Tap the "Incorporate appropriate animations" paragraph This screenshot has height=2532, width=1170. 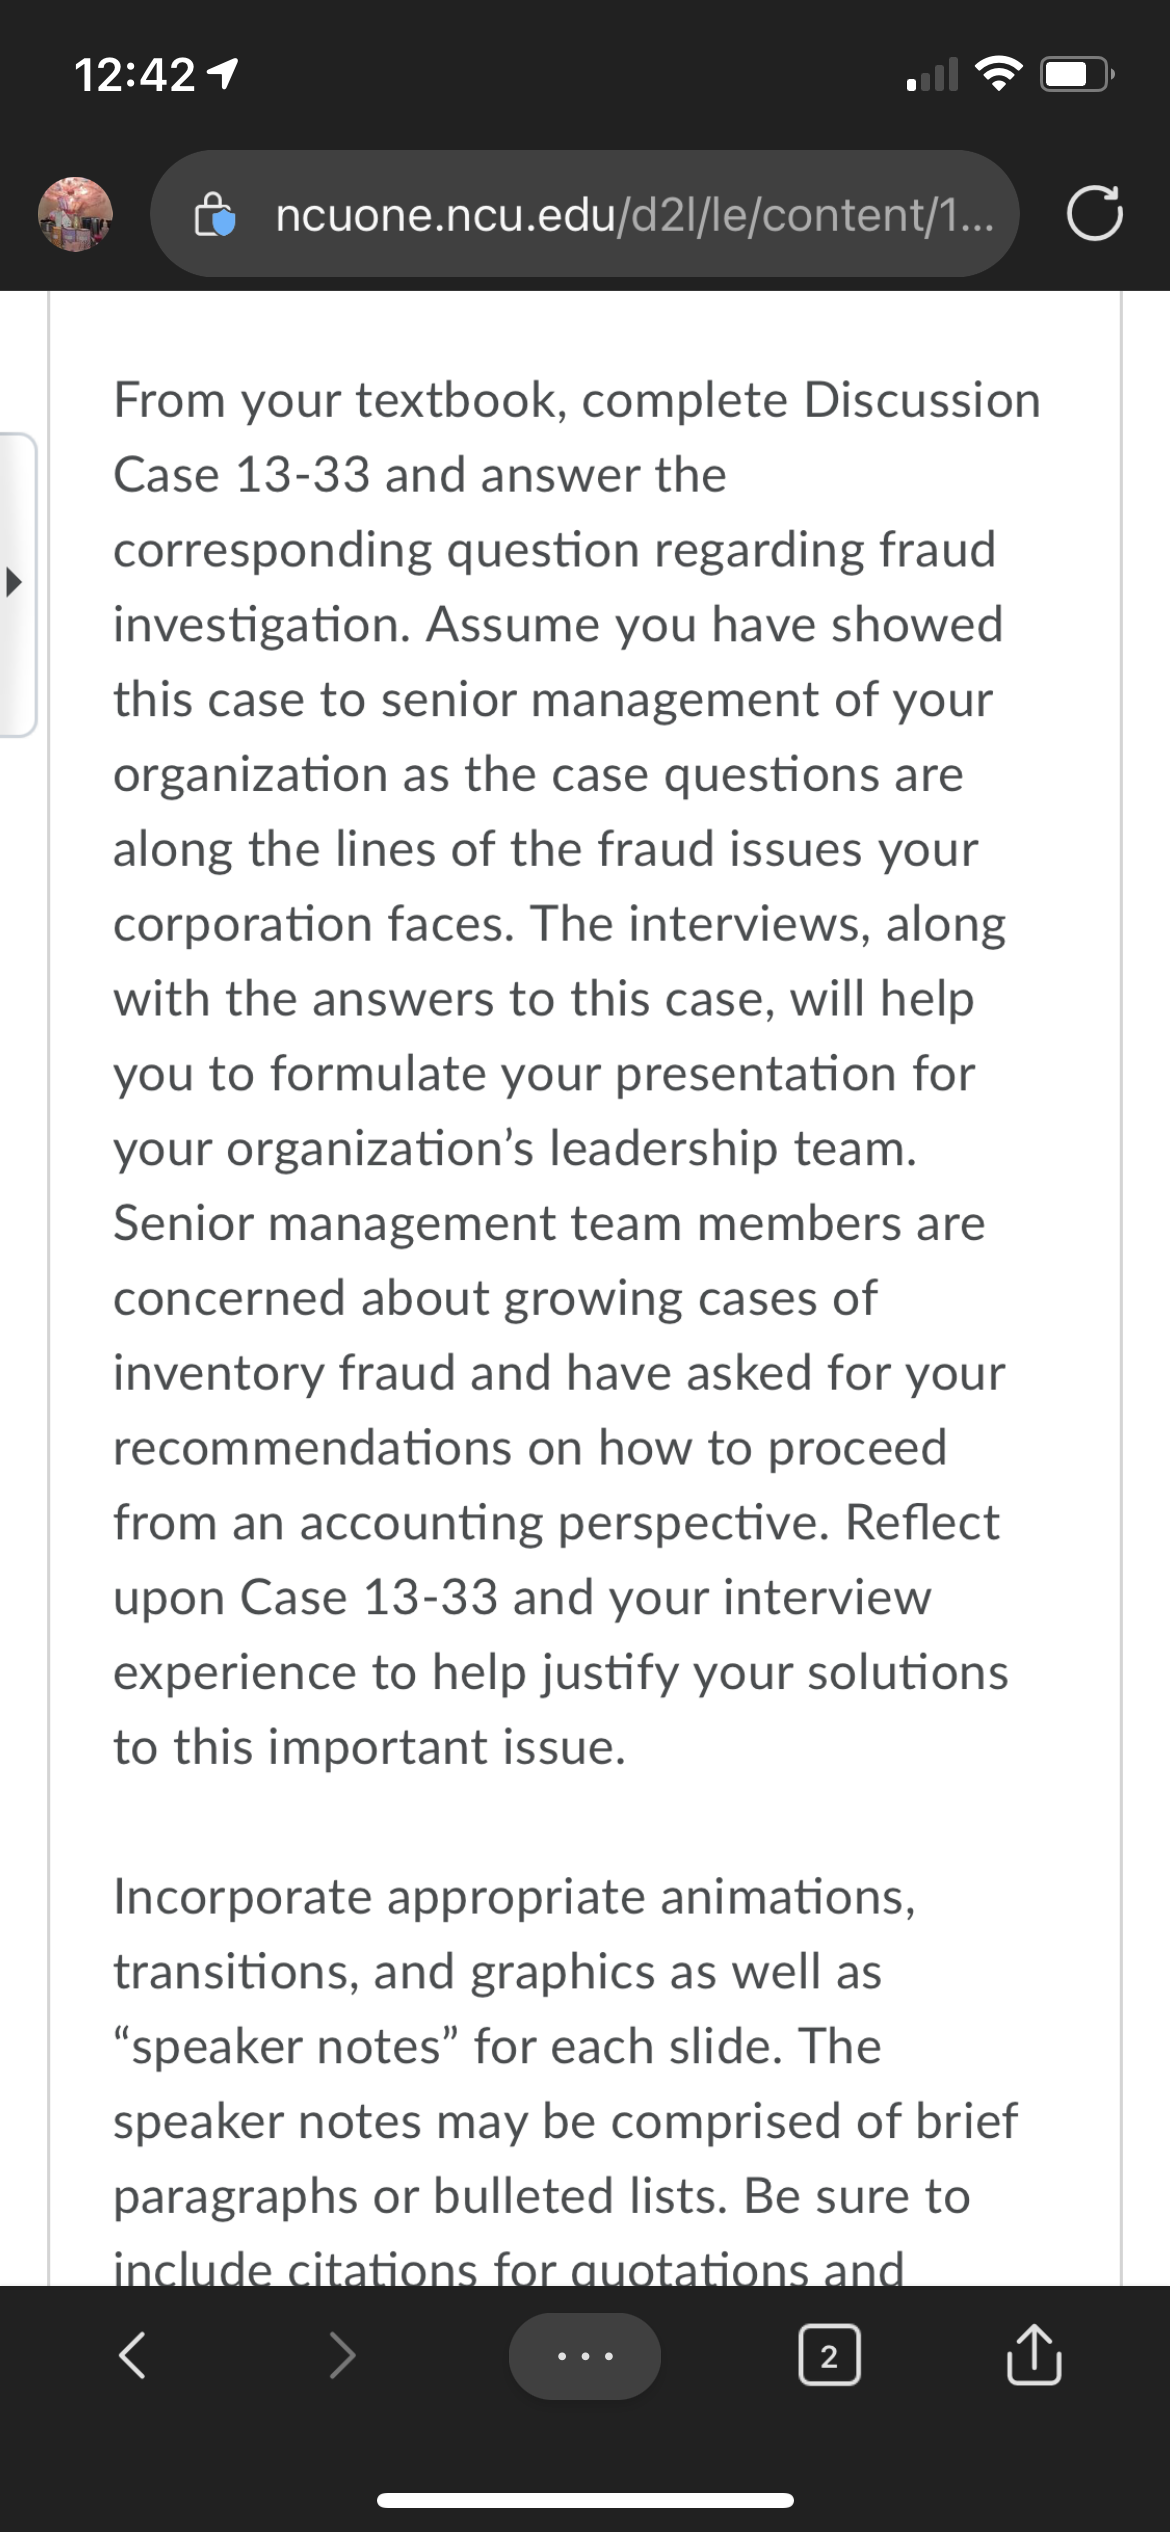514,1896
